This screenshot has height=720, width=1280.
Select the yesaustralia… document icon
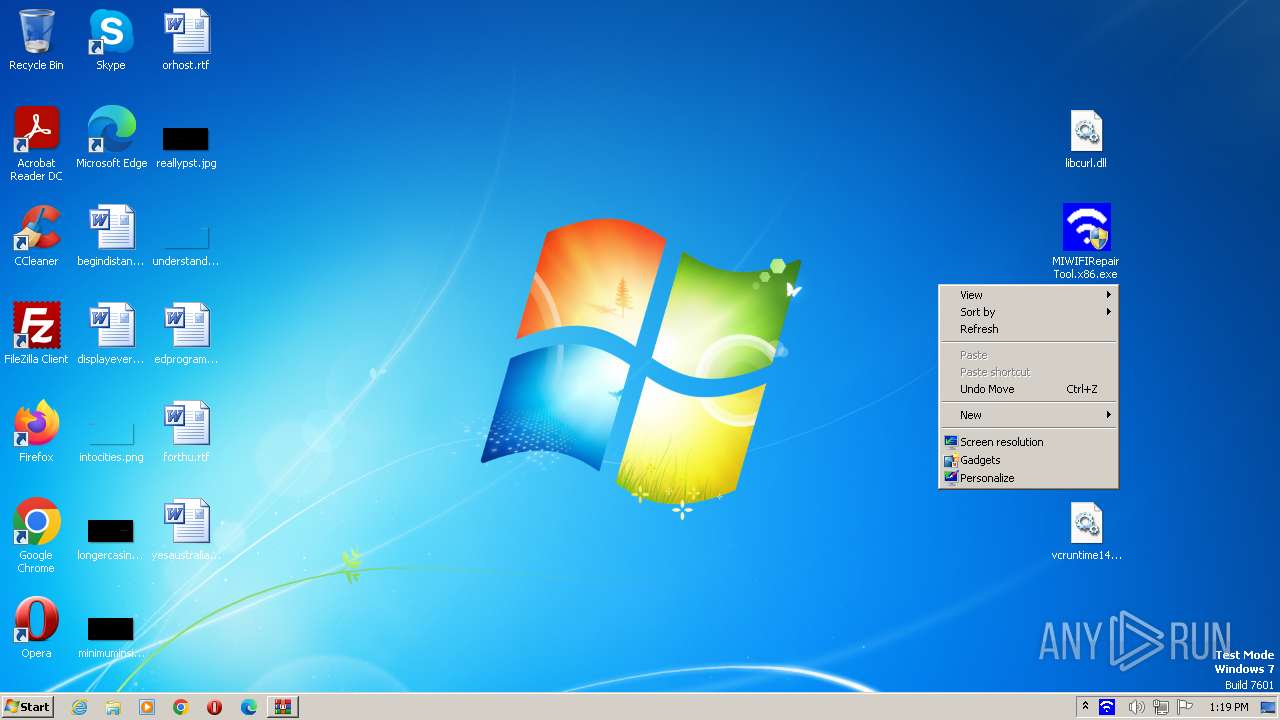click(186, 530)
